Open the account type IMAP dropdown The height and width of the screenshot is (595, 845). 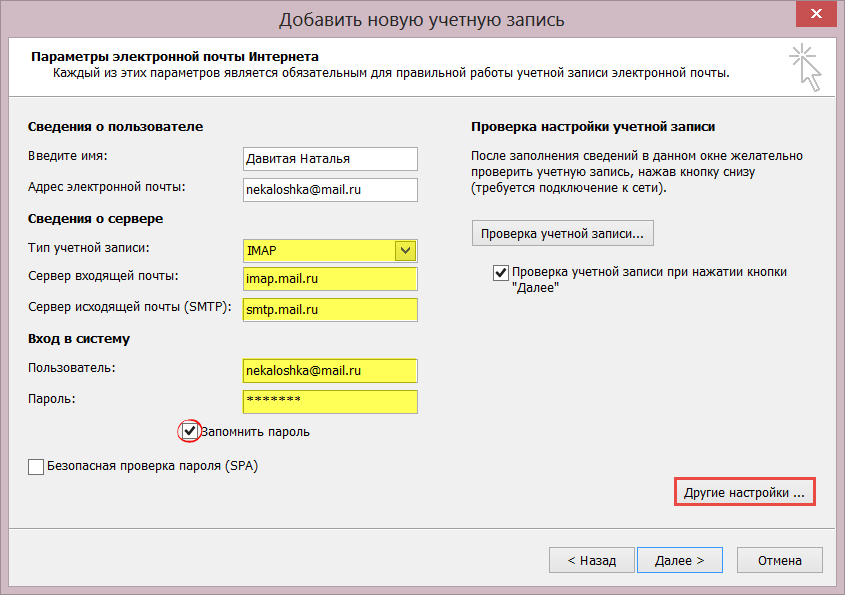[x=405, y=251]
